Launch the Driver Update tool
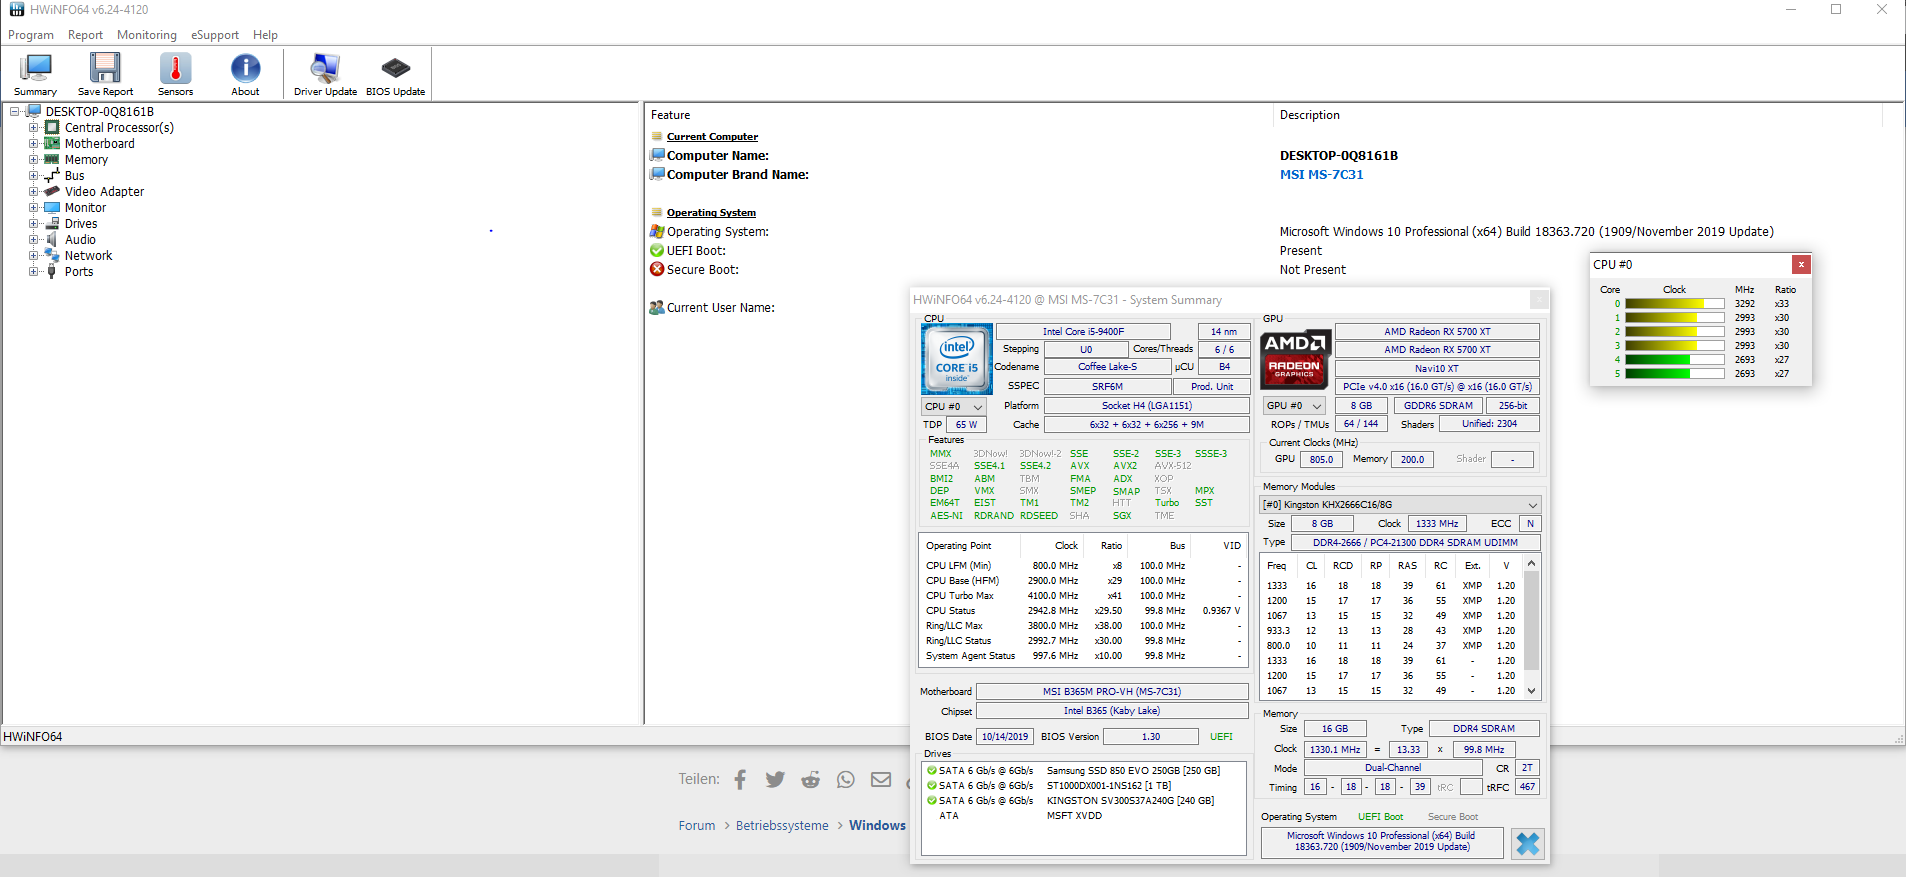The height and width of the screenshot is (877, 1906). click(325, 74)
